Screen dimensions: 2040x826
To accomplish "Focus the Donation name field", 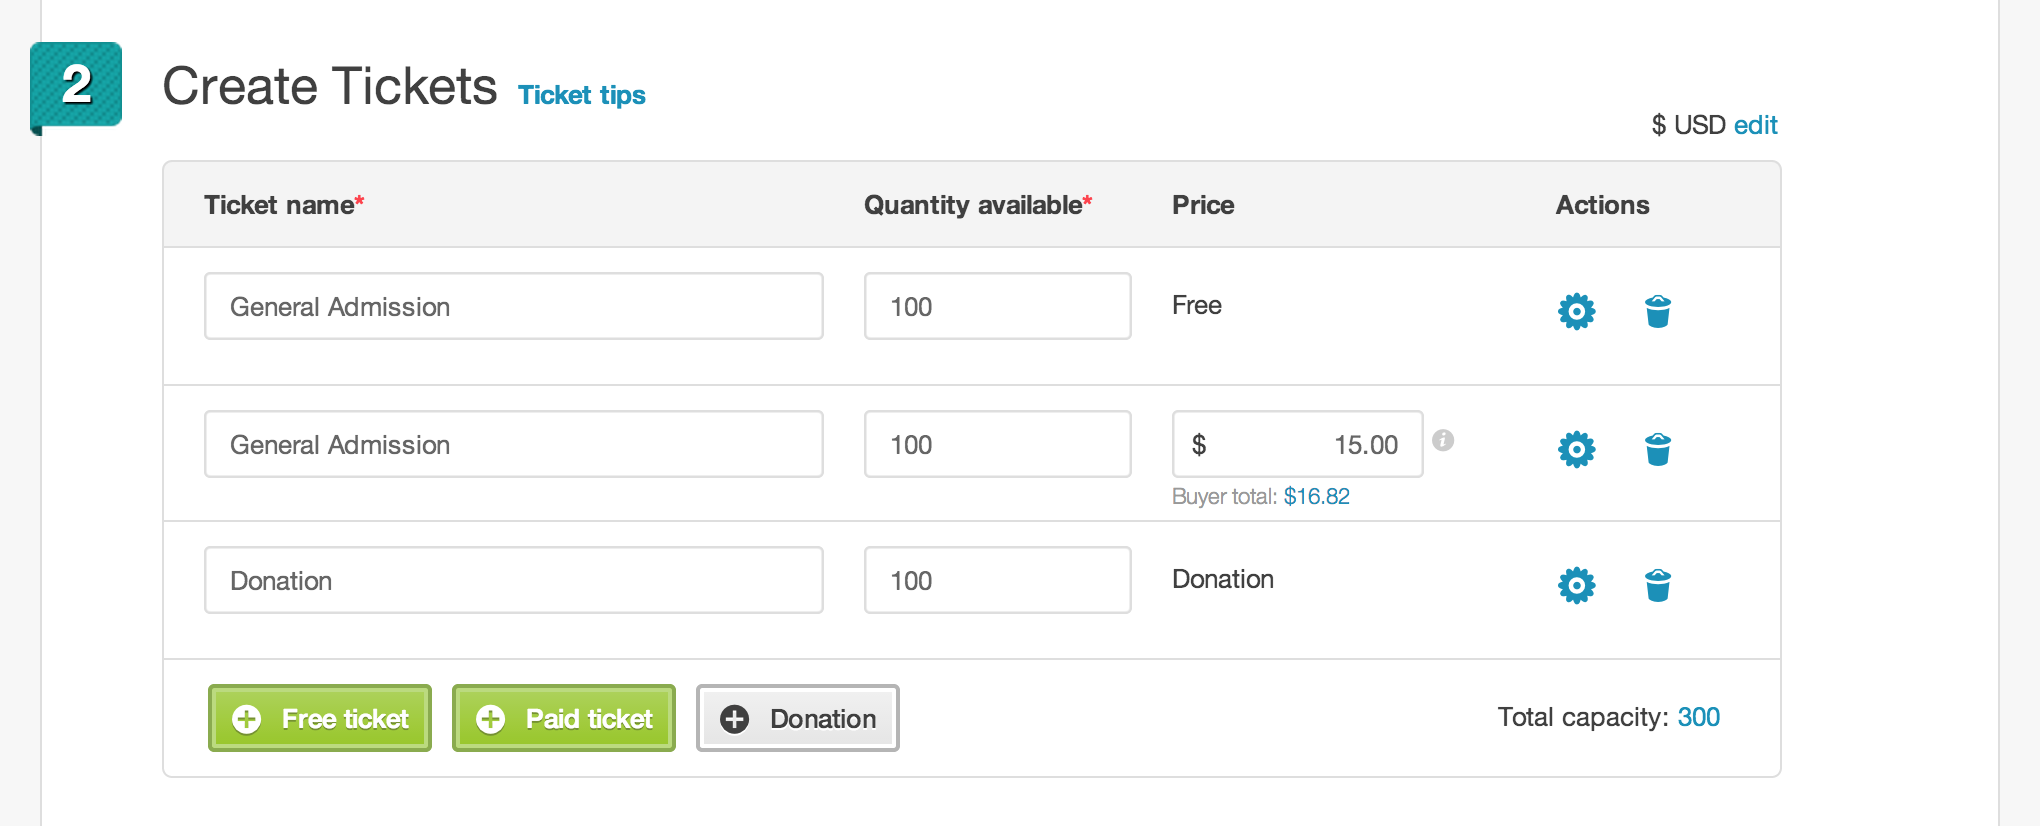I will click(514, 580).
